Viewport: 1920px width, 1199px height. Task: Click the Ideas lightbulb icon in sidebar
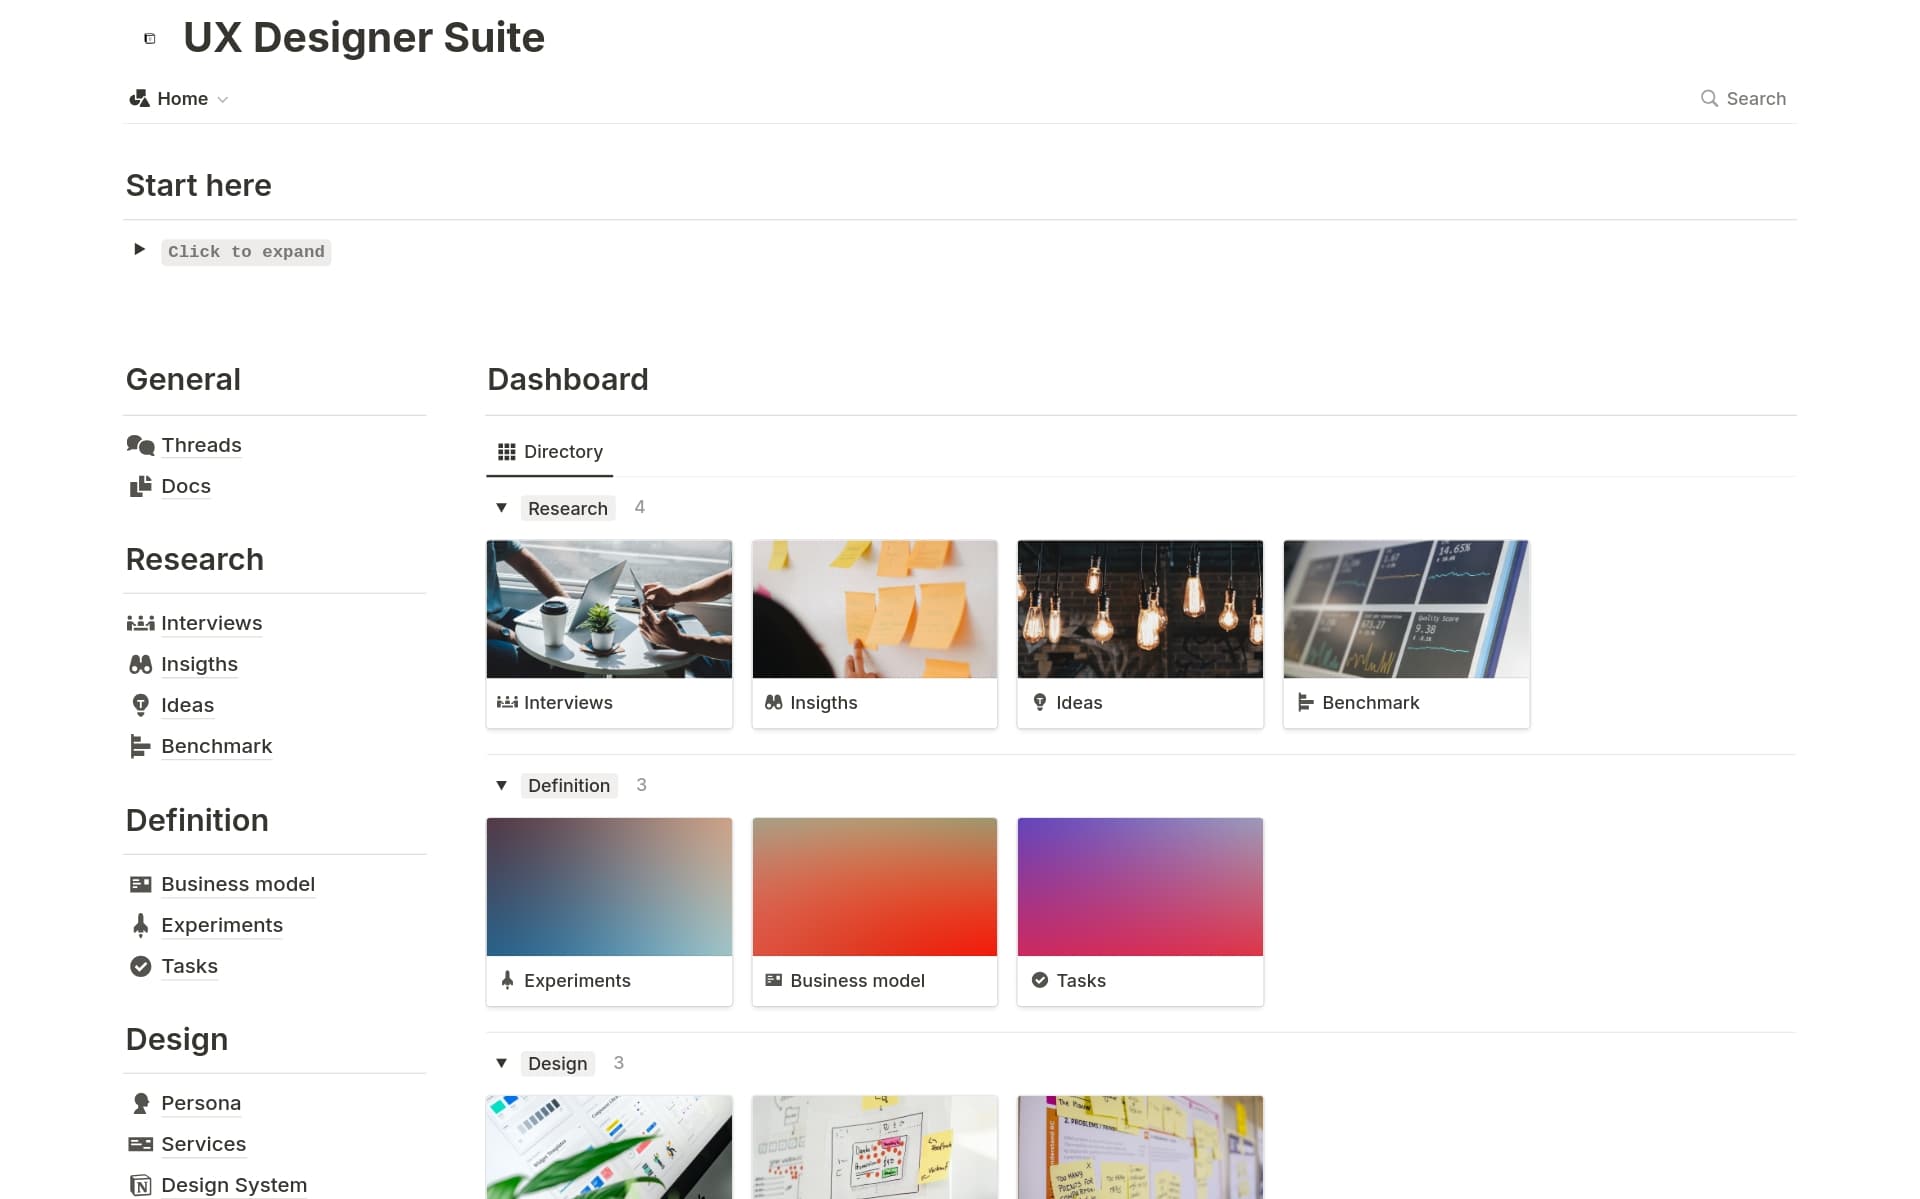[140, 705]
